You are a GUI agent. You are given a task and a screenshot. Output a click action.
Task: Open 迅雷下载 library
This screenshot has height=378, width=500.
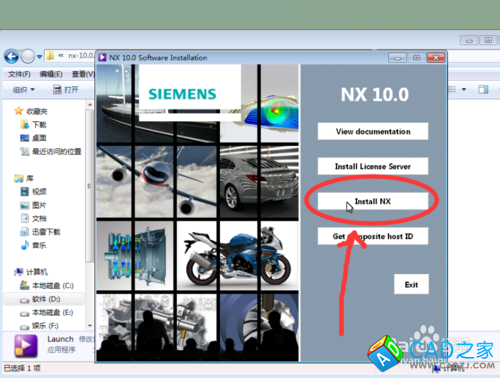pyautogui.click(x=40, y=232)
